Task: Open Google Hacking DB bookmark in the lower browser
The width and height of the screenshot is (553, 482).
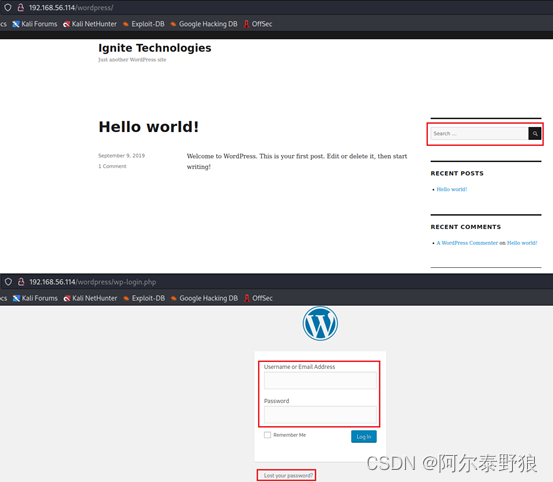Action: click(204, 298)
